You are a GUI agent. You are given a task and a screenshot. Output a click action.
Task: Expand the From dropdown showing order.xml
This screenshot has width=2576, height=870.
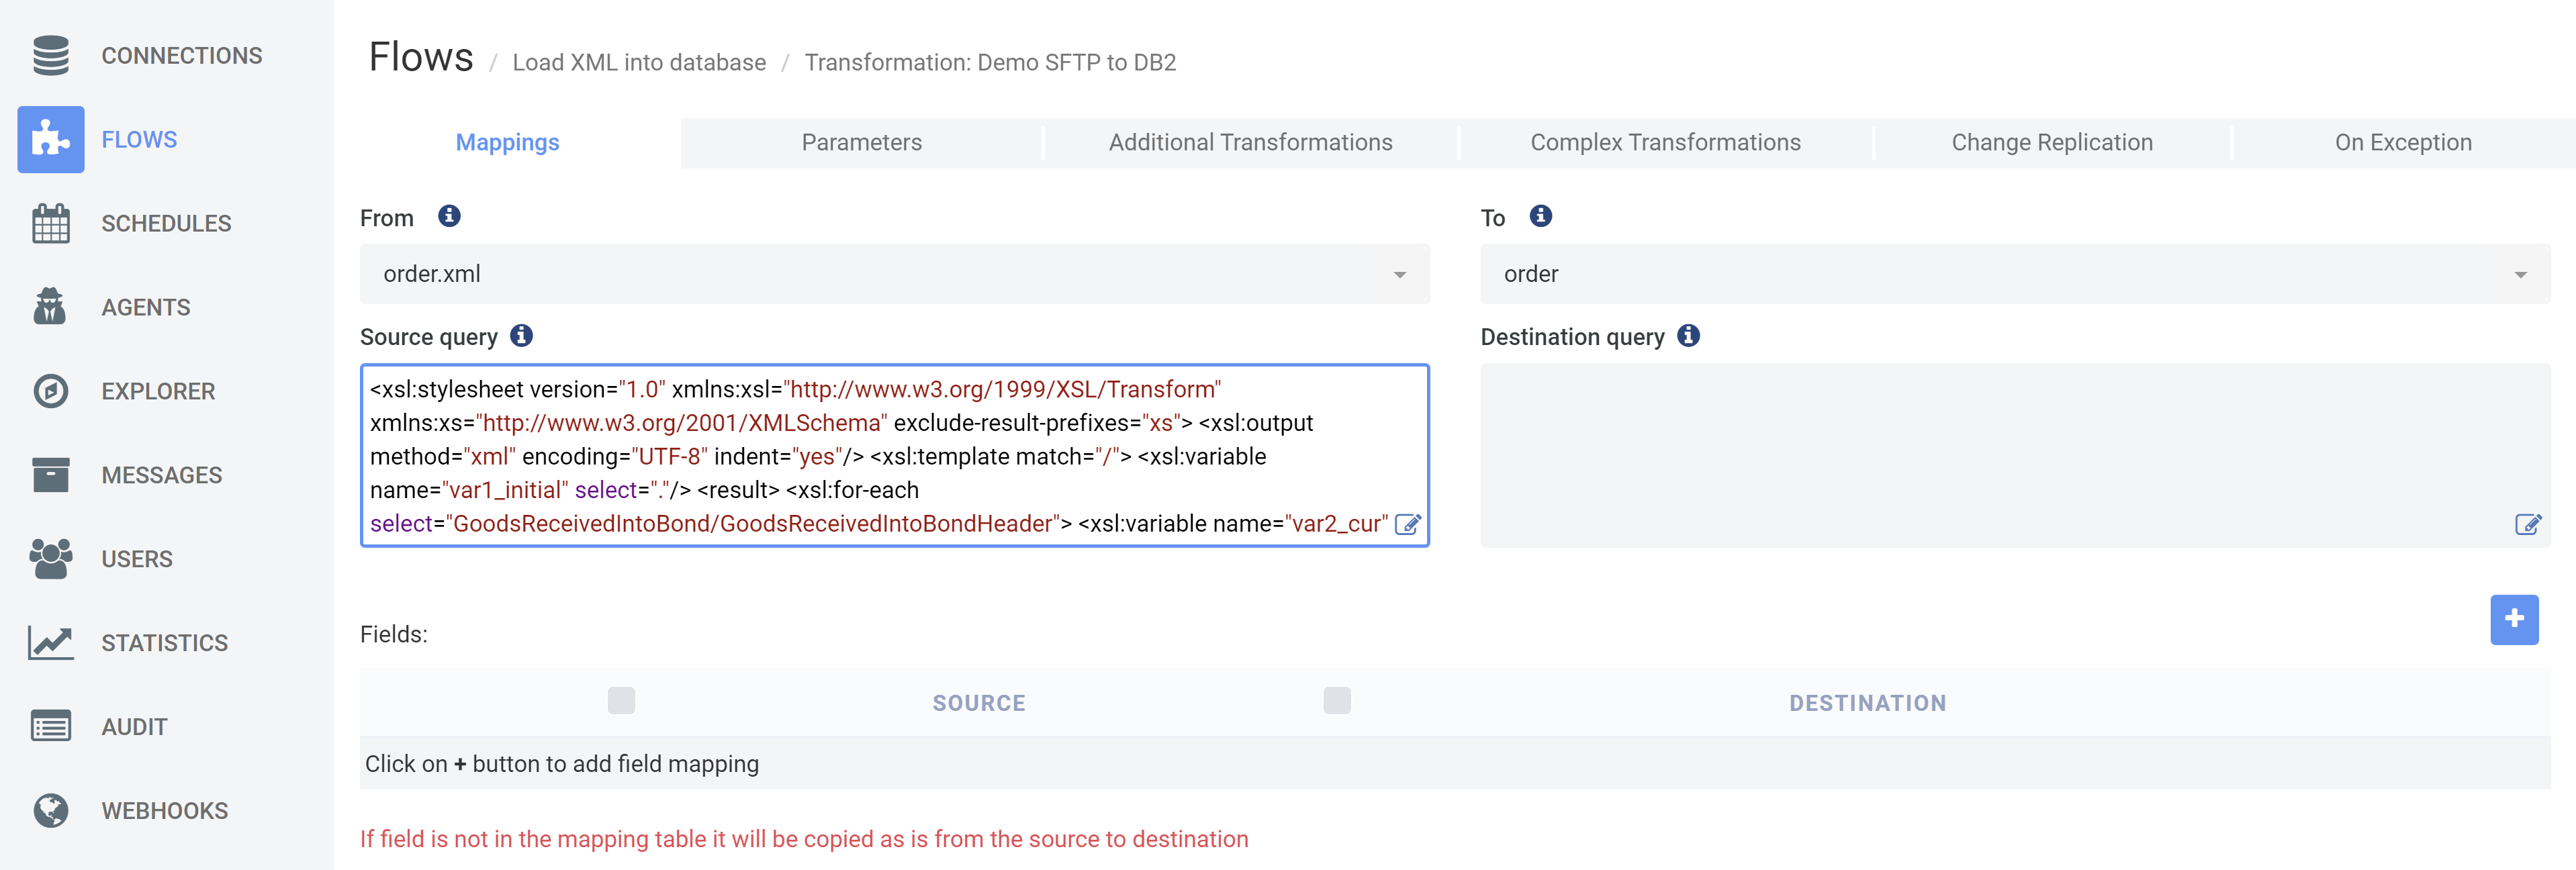894,274
